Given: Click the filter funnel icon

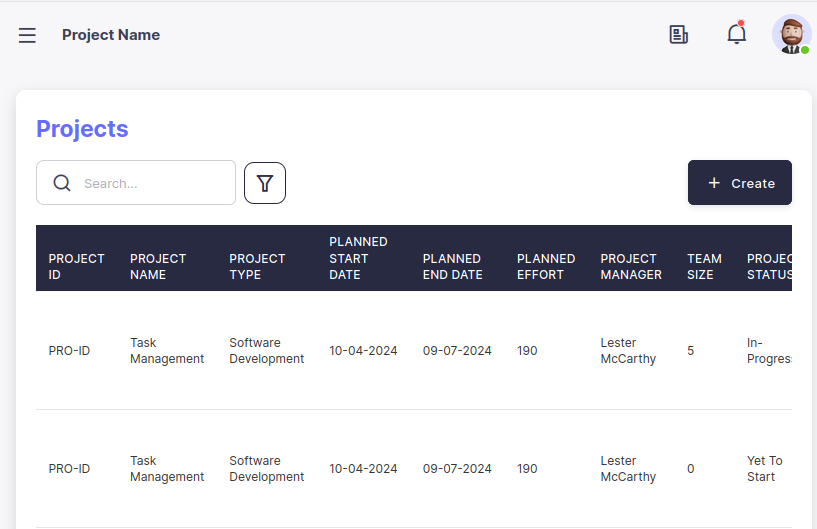Looking at the screenshot, I should pos(265,183).
